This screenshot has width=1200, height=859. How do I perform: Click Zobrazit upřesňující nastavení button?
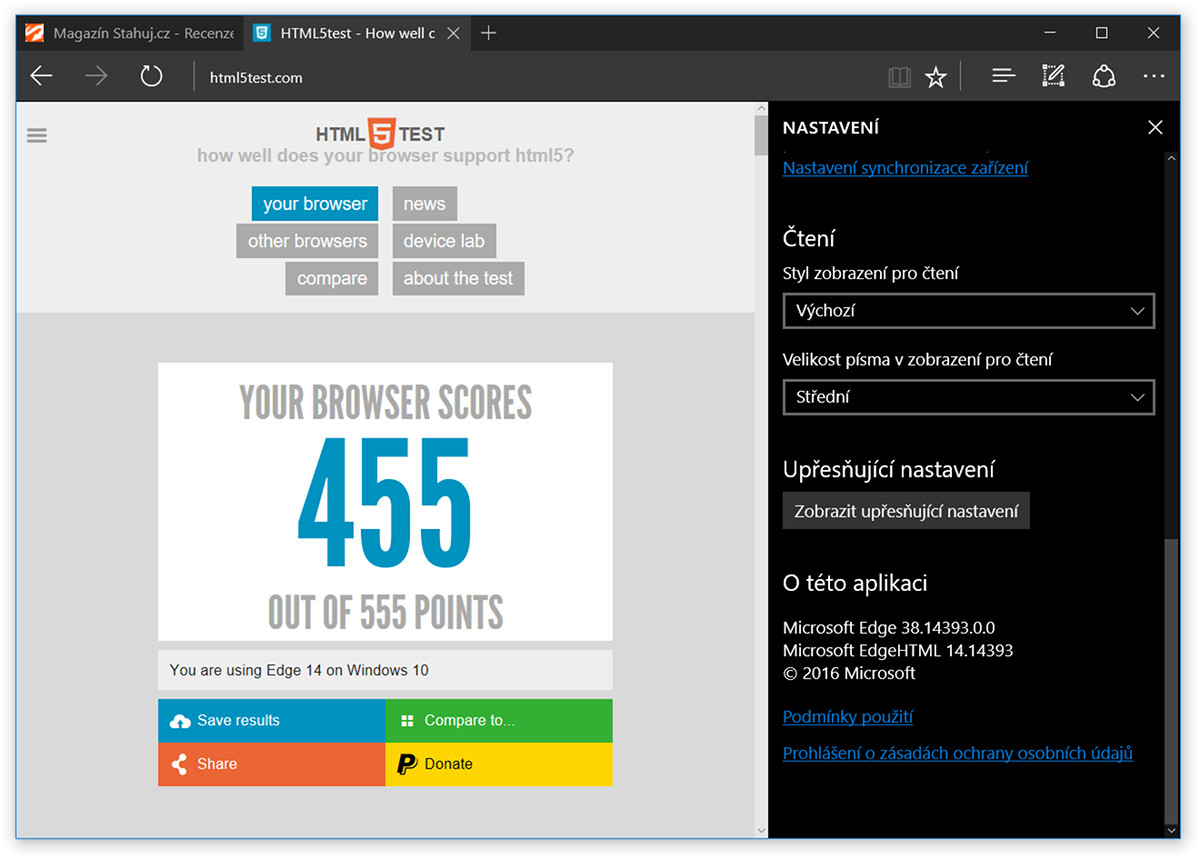[906, 511]
